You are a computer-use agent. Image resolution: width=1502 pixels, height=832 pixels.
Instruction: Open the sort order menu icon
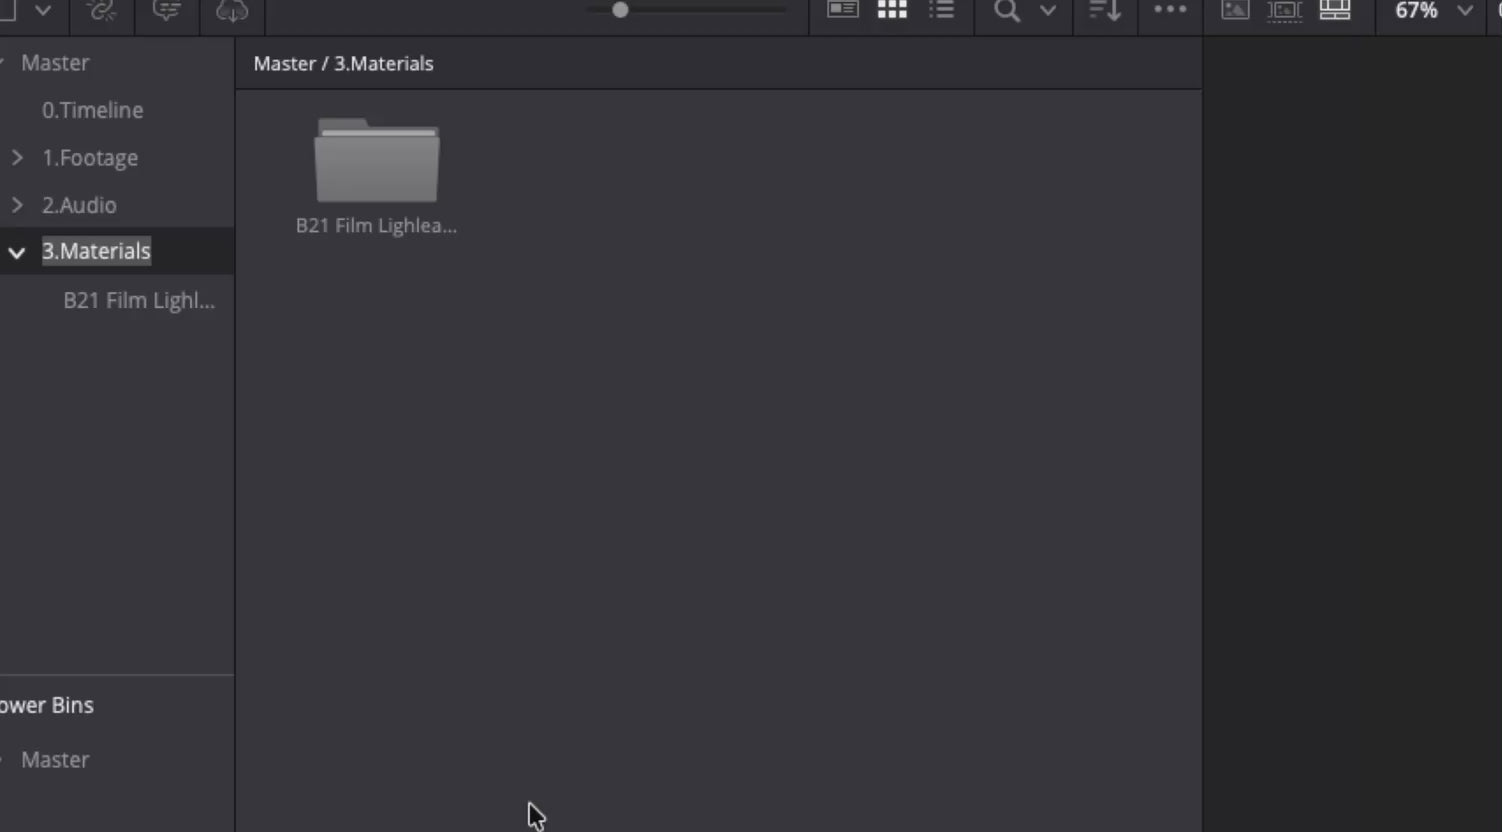1105,11
